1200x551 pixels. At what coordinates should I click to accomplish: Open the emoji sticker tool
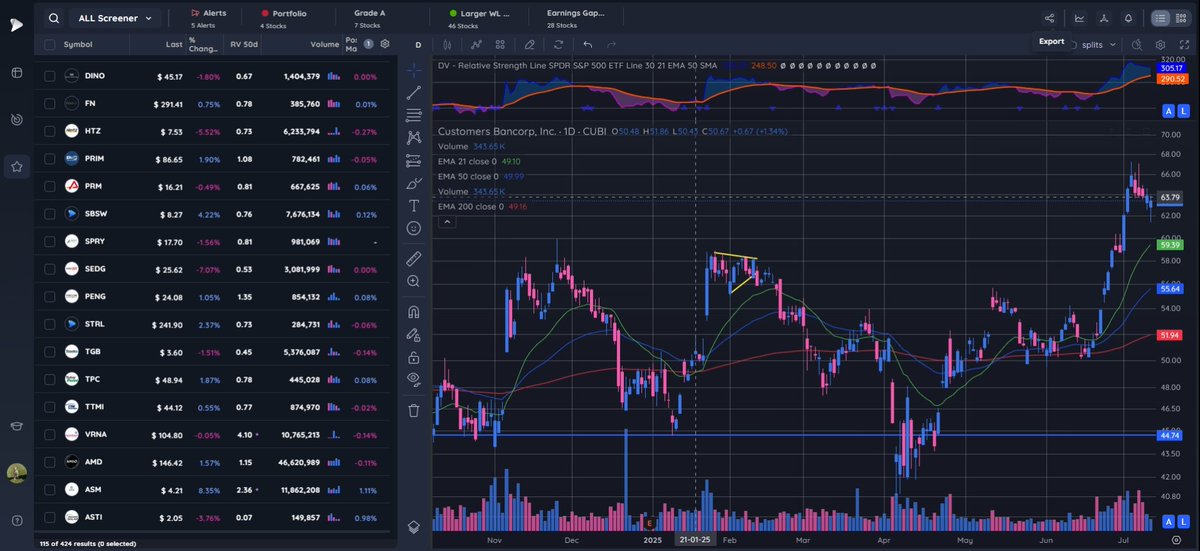coord(414,228)
